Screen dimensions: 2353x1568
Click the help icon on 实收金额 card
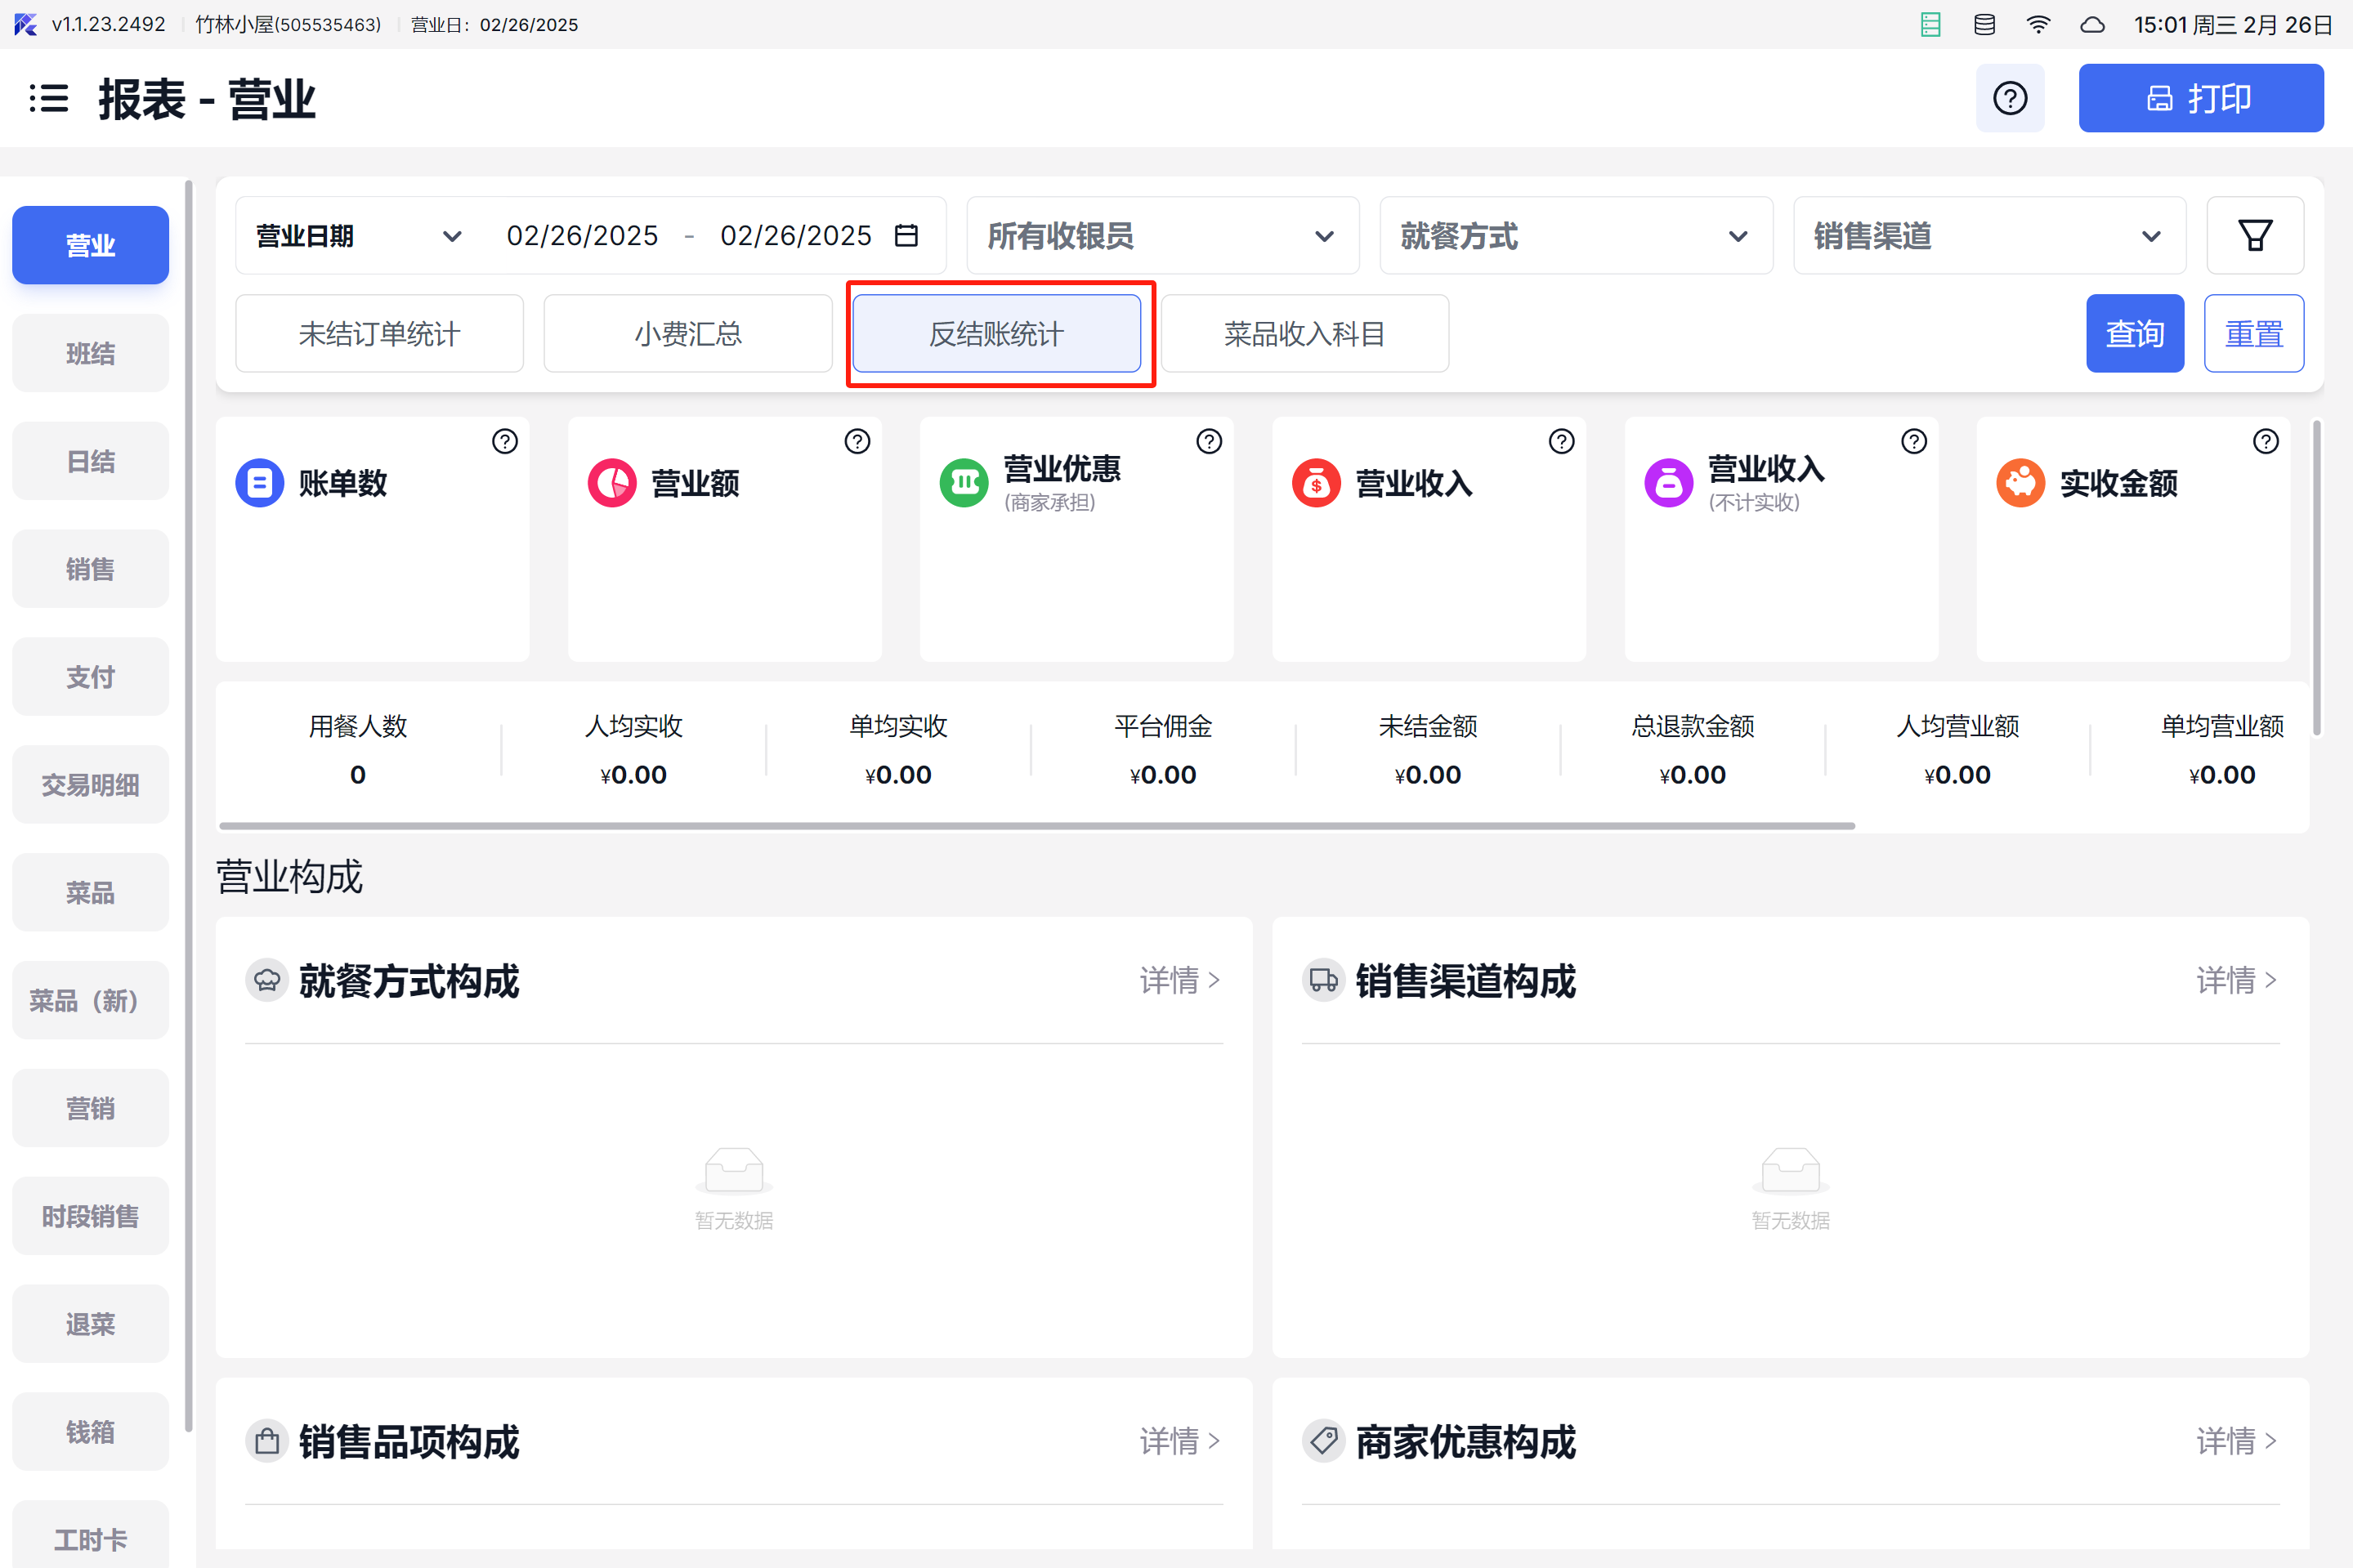pos(2265,441)
